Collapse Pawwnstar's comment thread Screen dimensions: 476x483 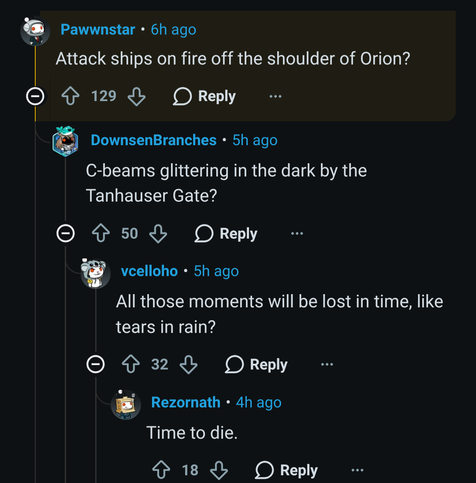point(35,96)
